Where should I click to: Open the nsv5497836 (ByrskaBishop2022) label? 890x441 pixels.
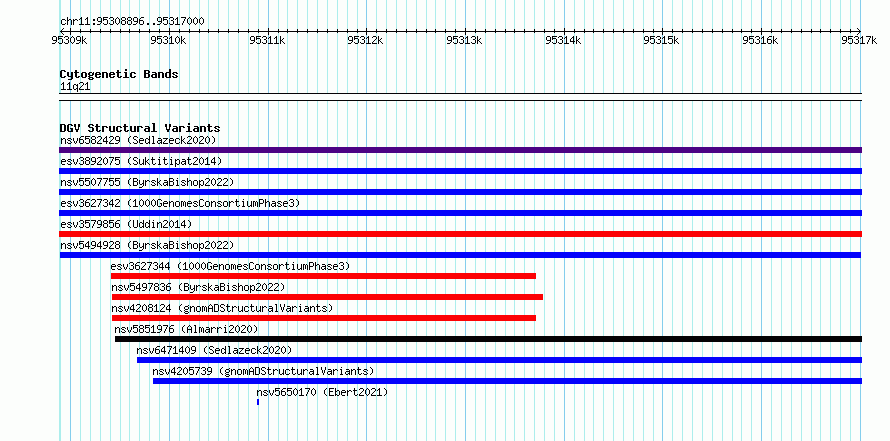pyautogui.click(x=198, y=287)
